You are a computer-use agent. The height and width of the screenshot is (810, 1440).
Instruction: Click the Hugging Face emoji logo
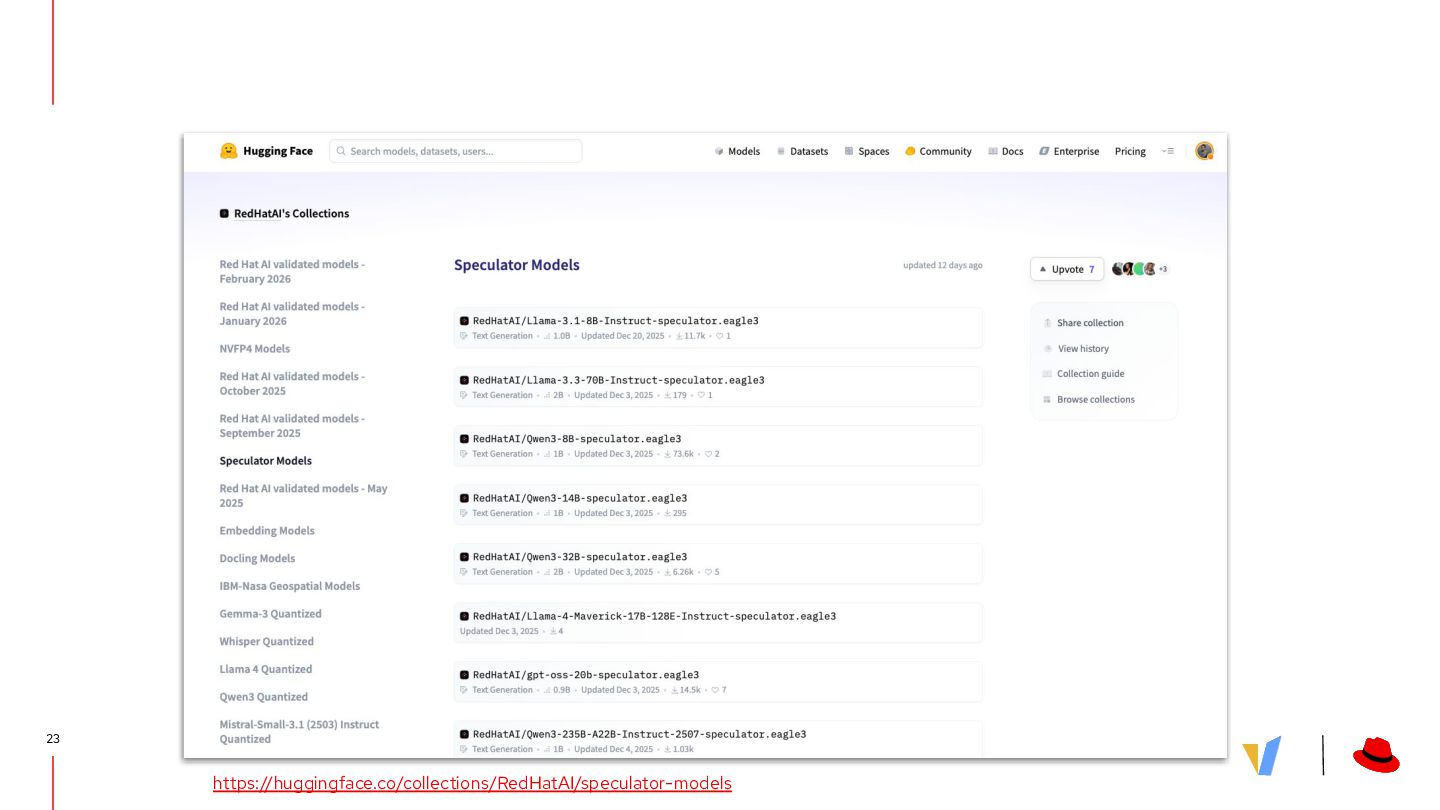click(x=229, y=151)
